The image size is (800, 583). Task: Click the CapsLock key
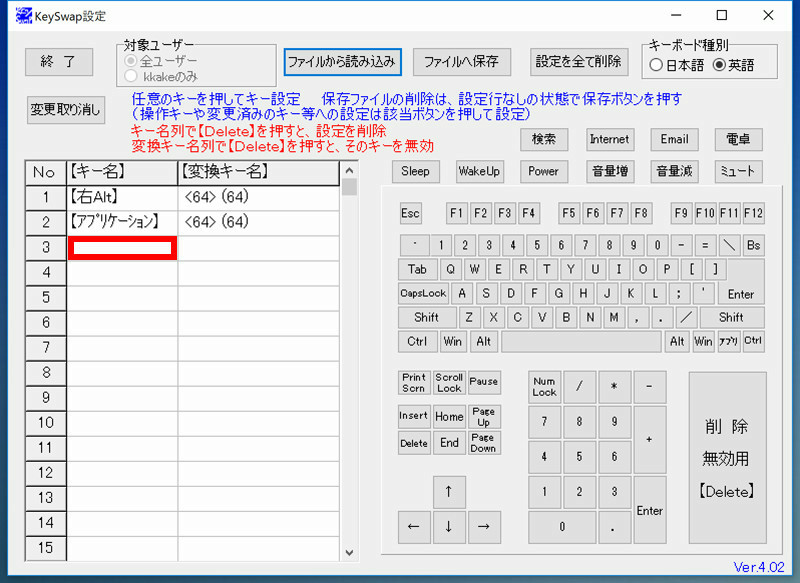click(x=423, y=293)
